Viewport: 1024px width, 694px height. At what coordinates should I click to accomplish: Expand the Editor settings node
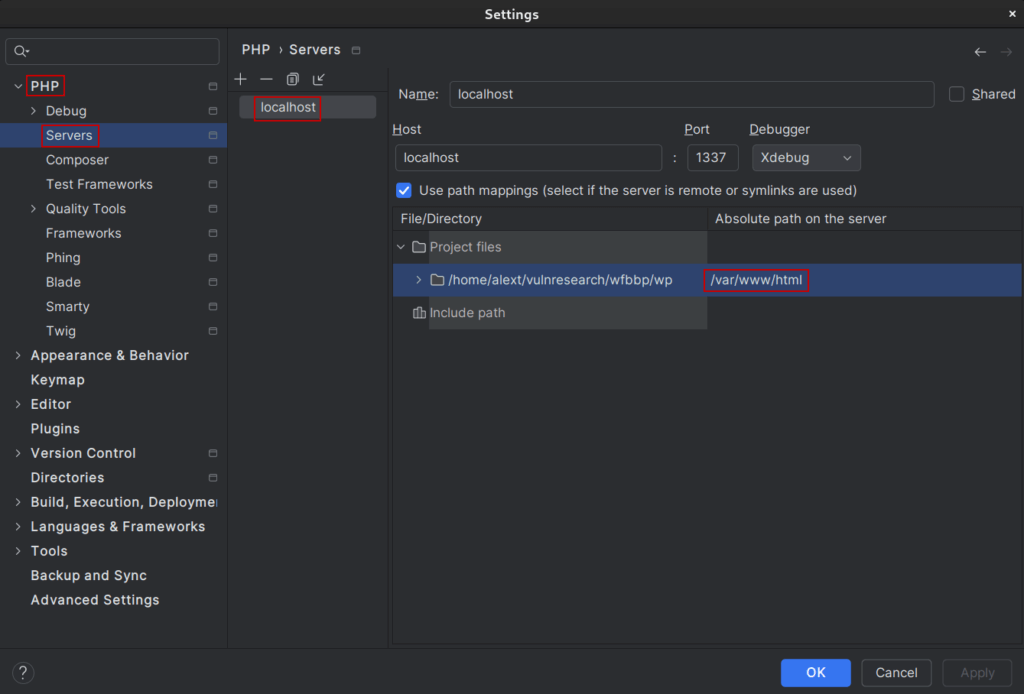(x=18, y=404)
